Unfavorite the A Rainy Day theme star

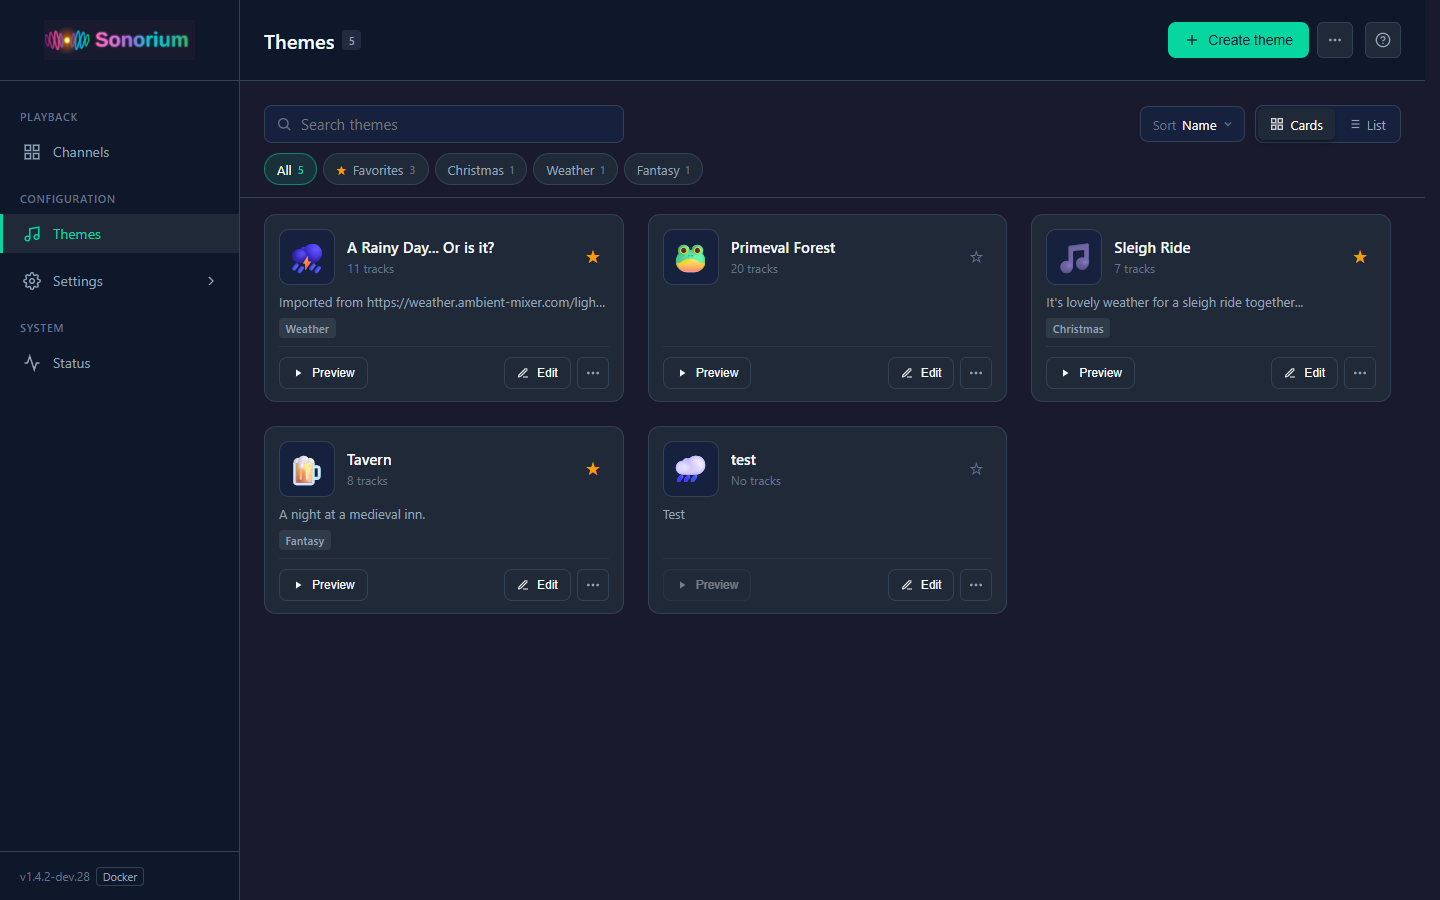coord(593,257)
